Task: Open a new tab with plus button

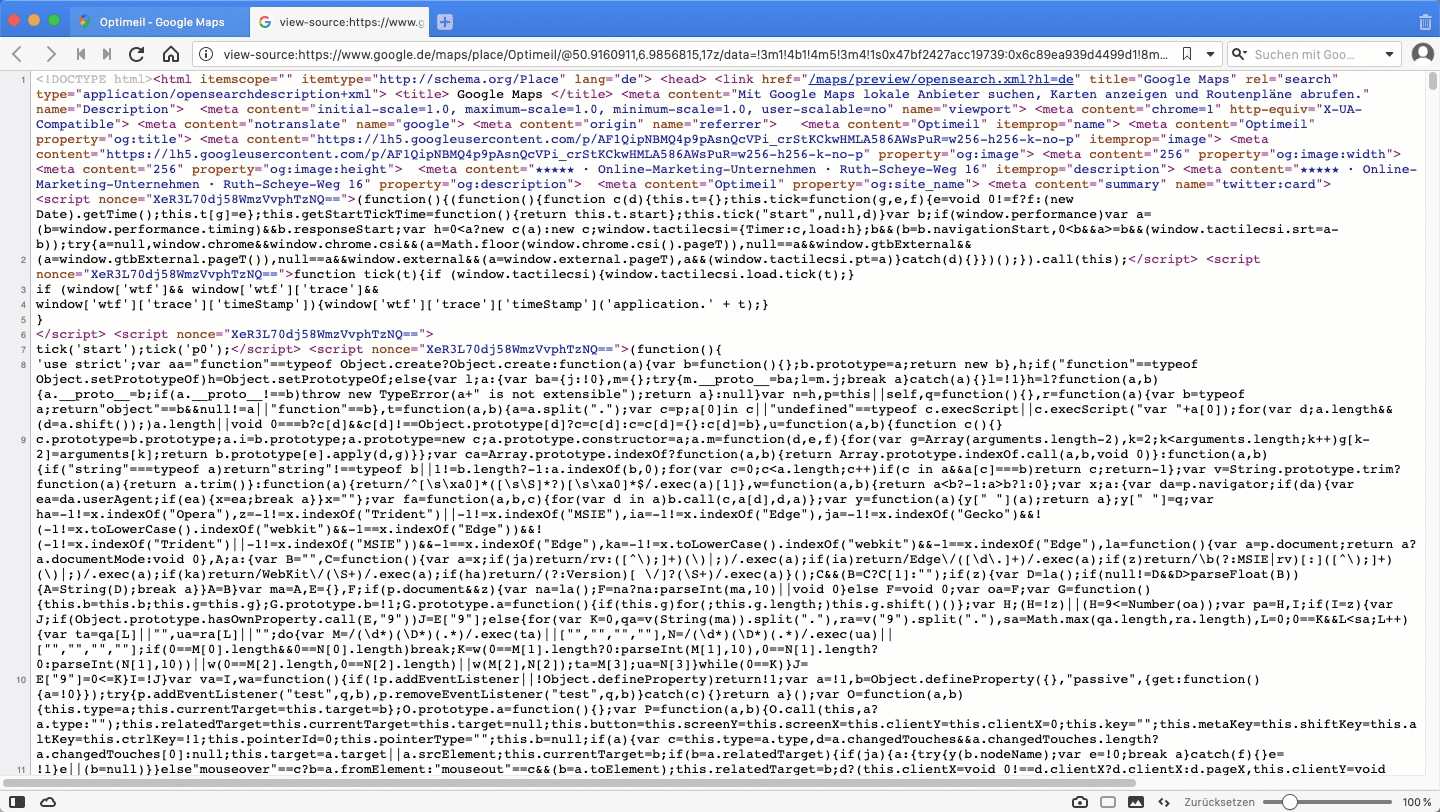Action: [x=445, y=21]
